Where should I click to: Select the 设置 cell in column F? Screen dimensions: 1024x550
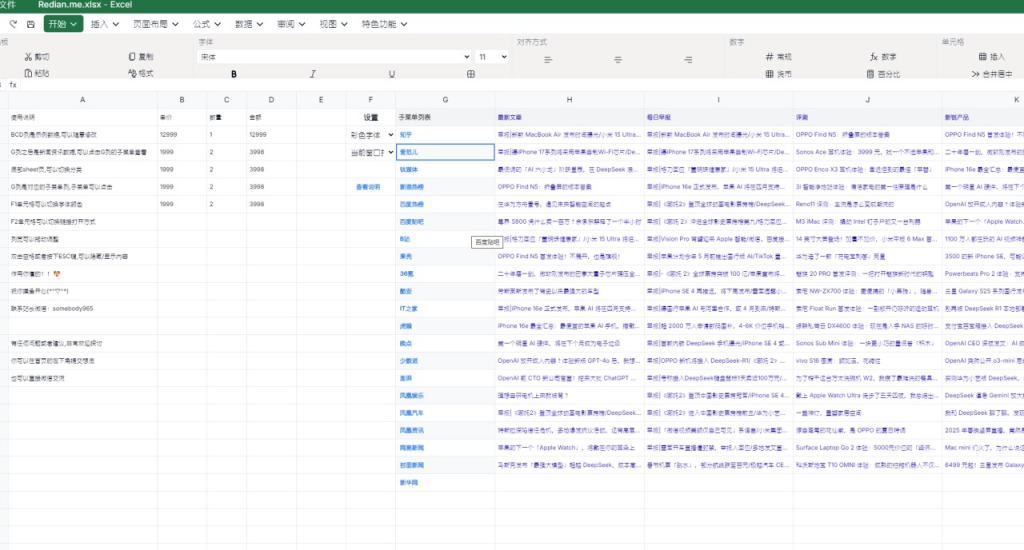click(x=370, y=118)
